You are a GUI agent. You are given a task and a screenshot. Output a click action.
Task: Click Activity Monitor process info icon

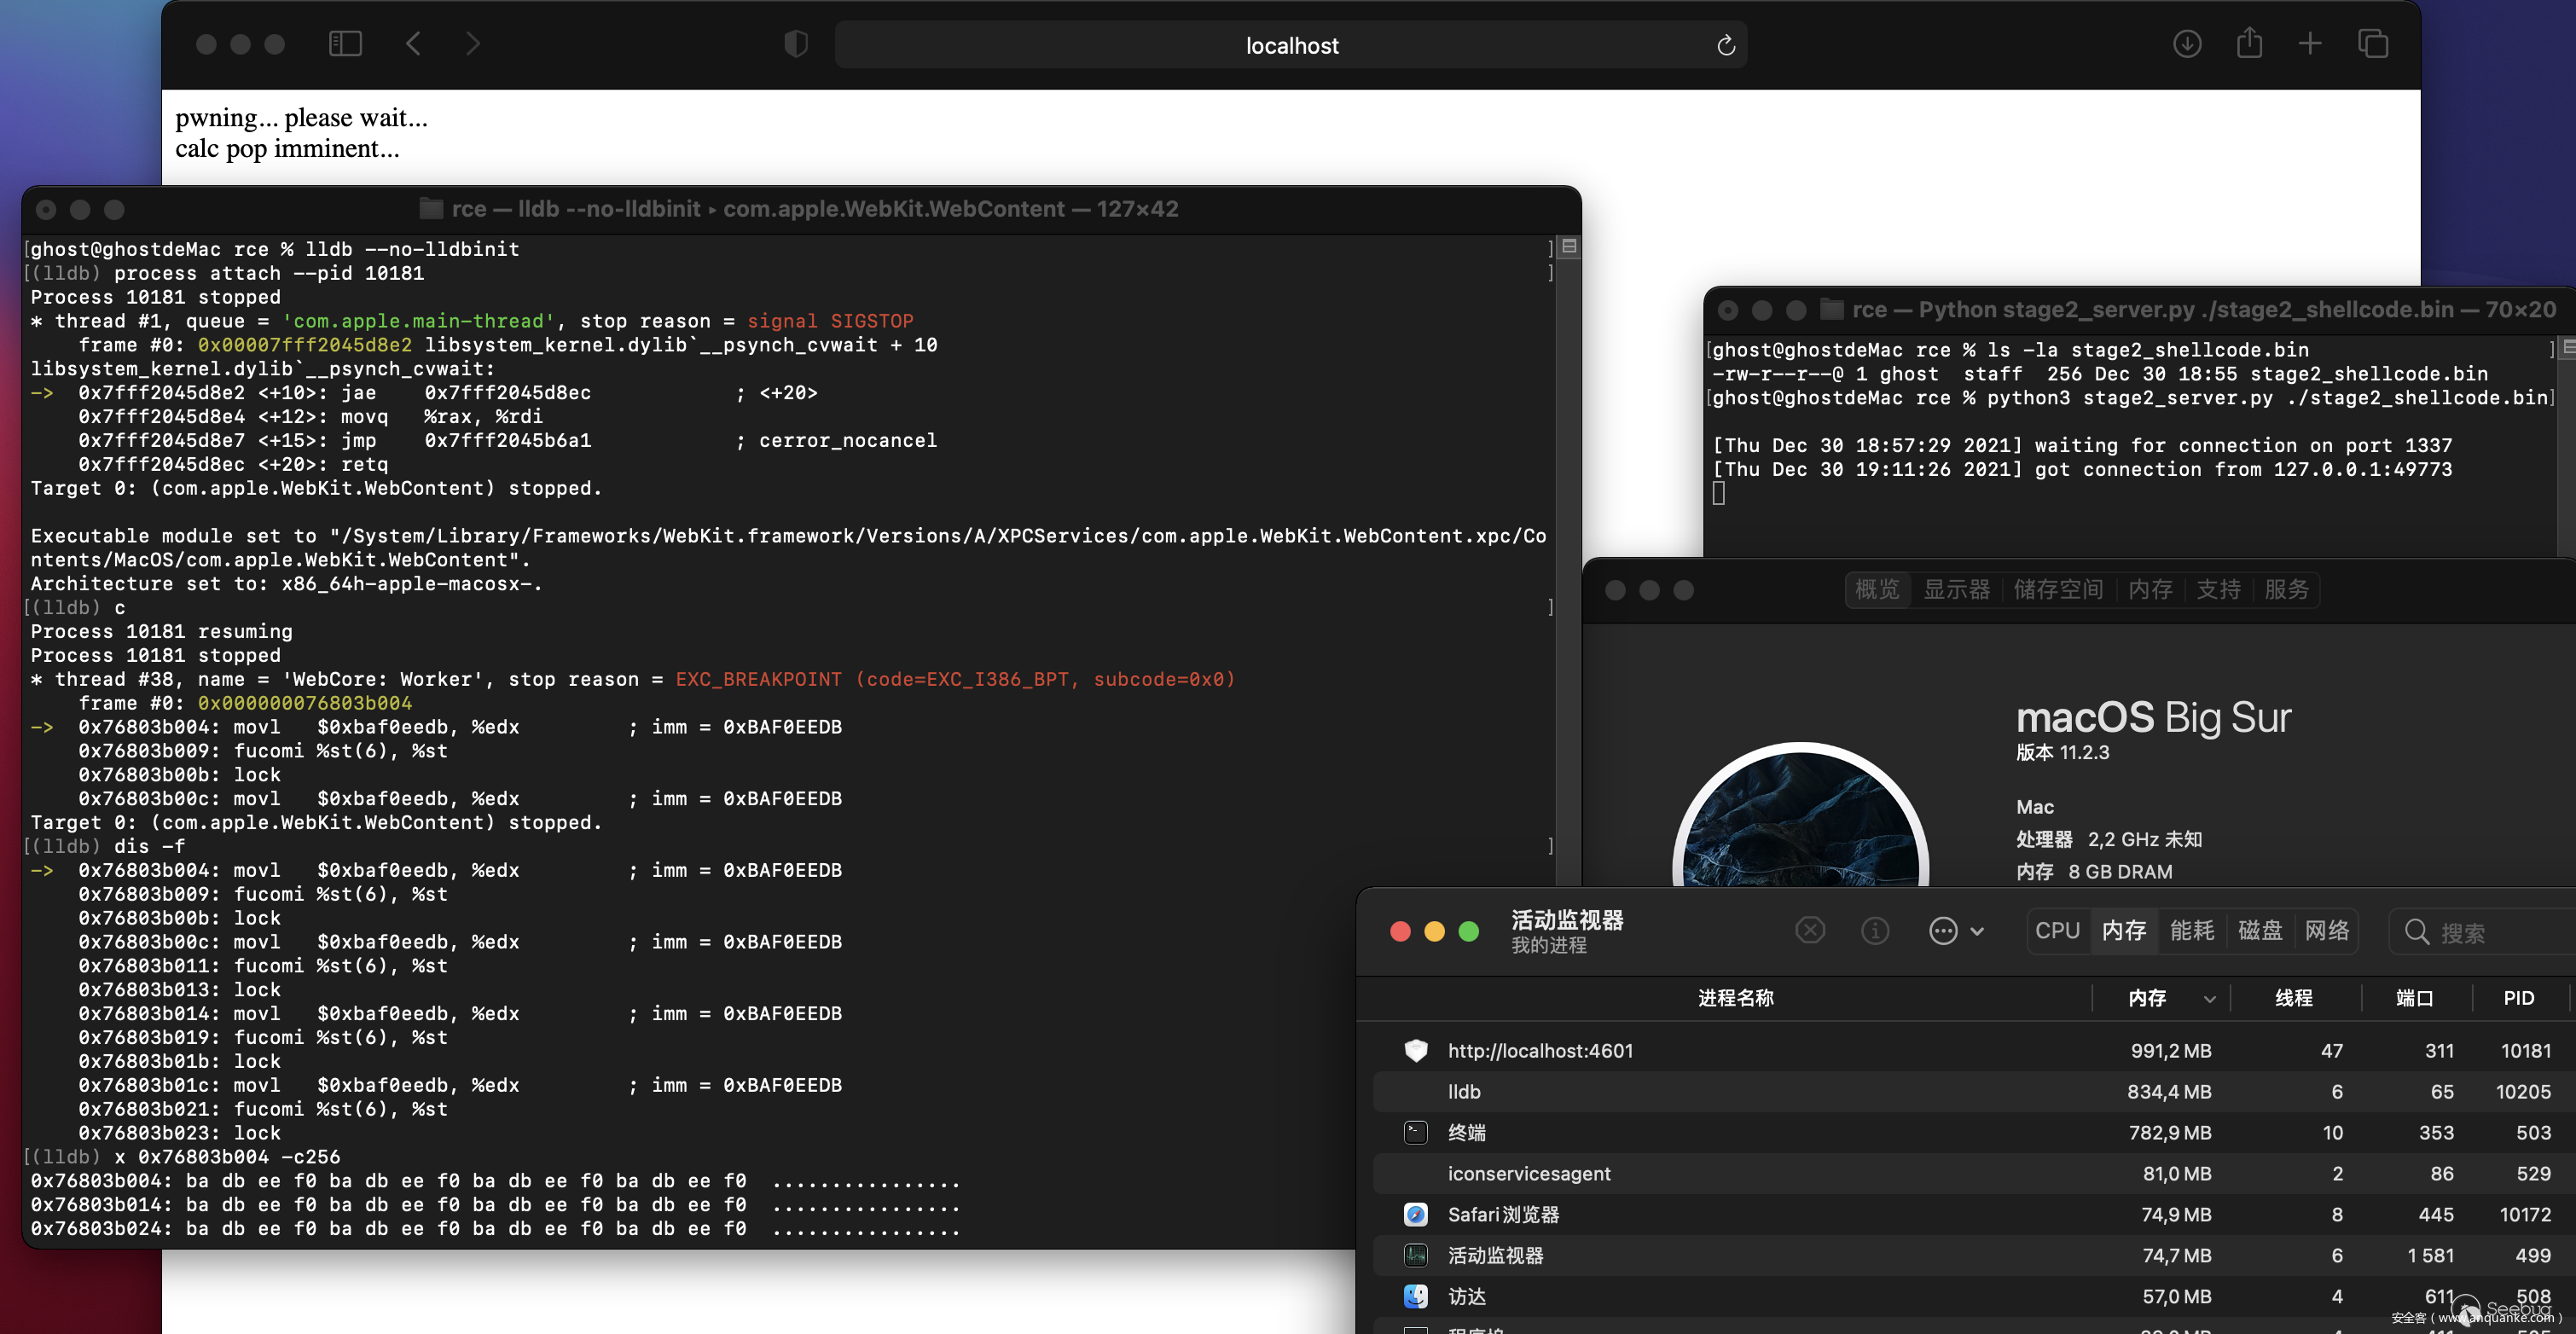pos(1875,931)
